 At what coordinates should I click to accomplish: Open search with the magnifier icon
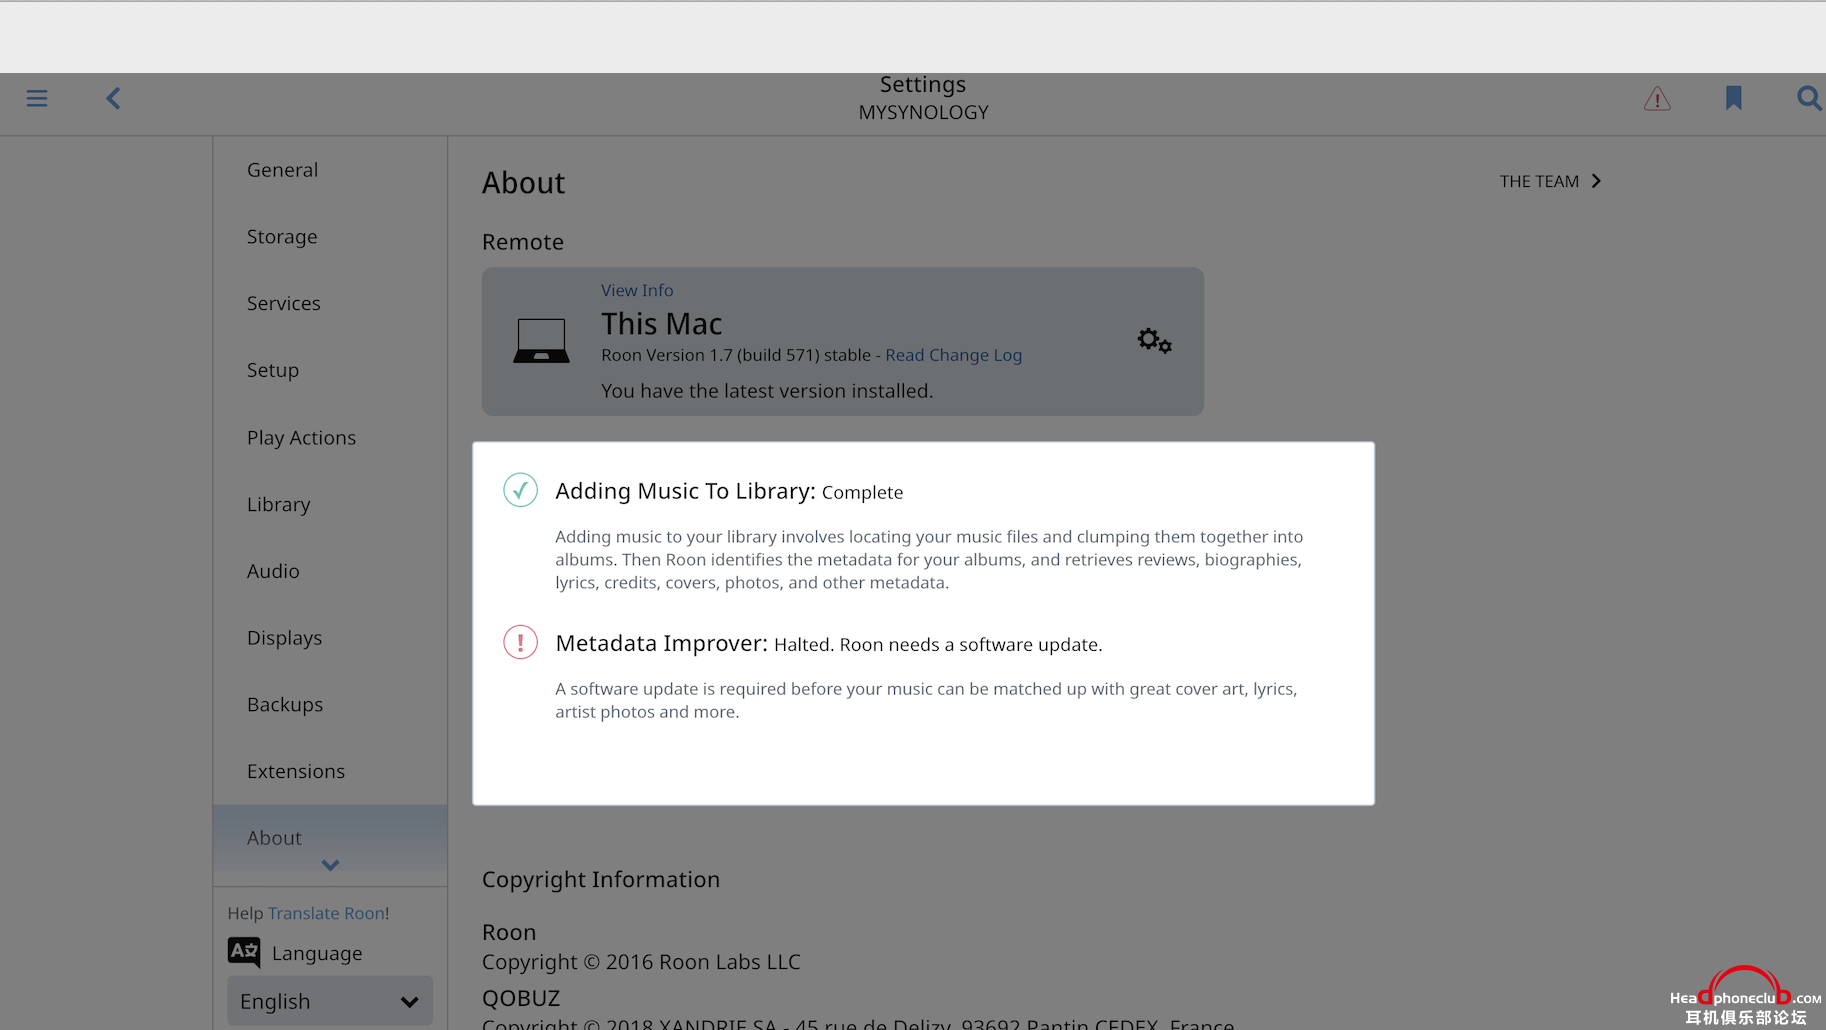click(x=1808, y=98)
